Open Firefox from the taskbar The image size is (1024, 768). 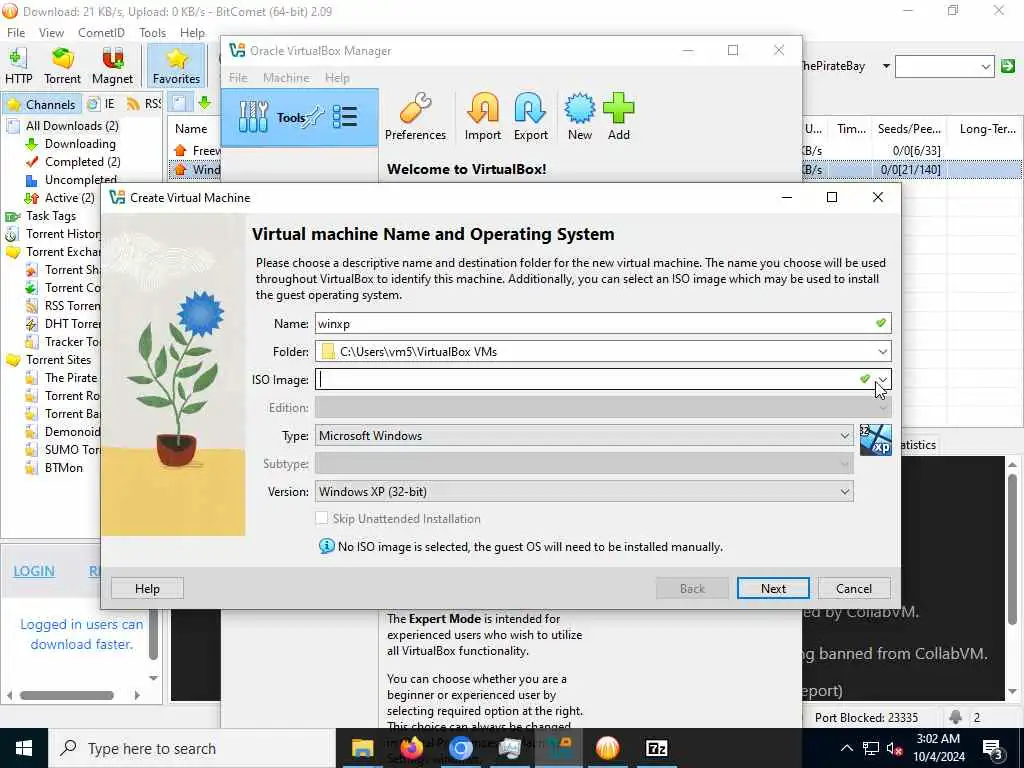click(x=411, y=748)
